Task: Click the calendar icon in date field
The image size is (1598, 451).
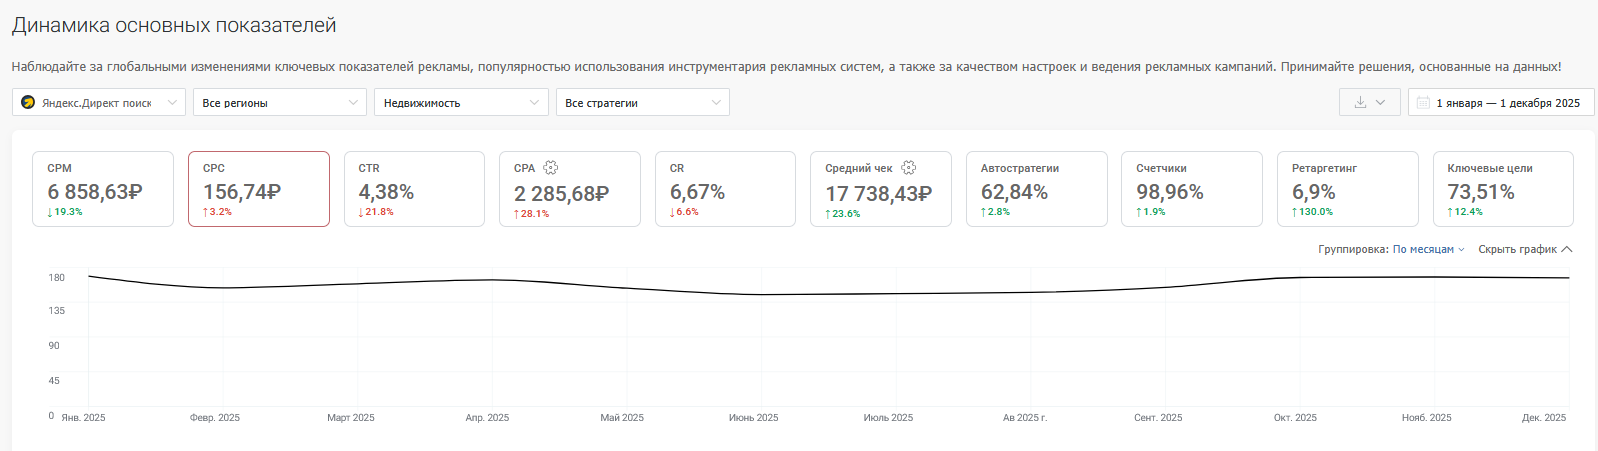Action: 1423,103
